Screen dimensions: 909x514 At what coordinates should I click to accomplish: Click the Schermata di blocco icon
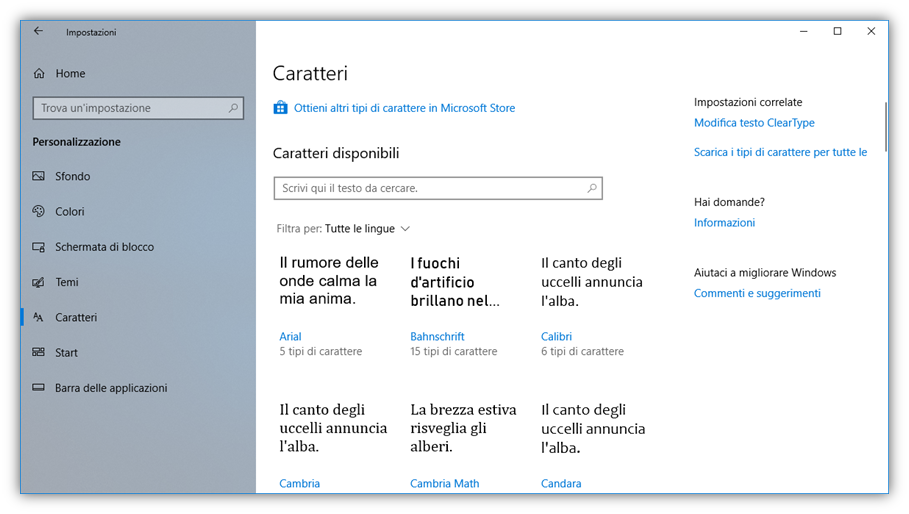39,247
